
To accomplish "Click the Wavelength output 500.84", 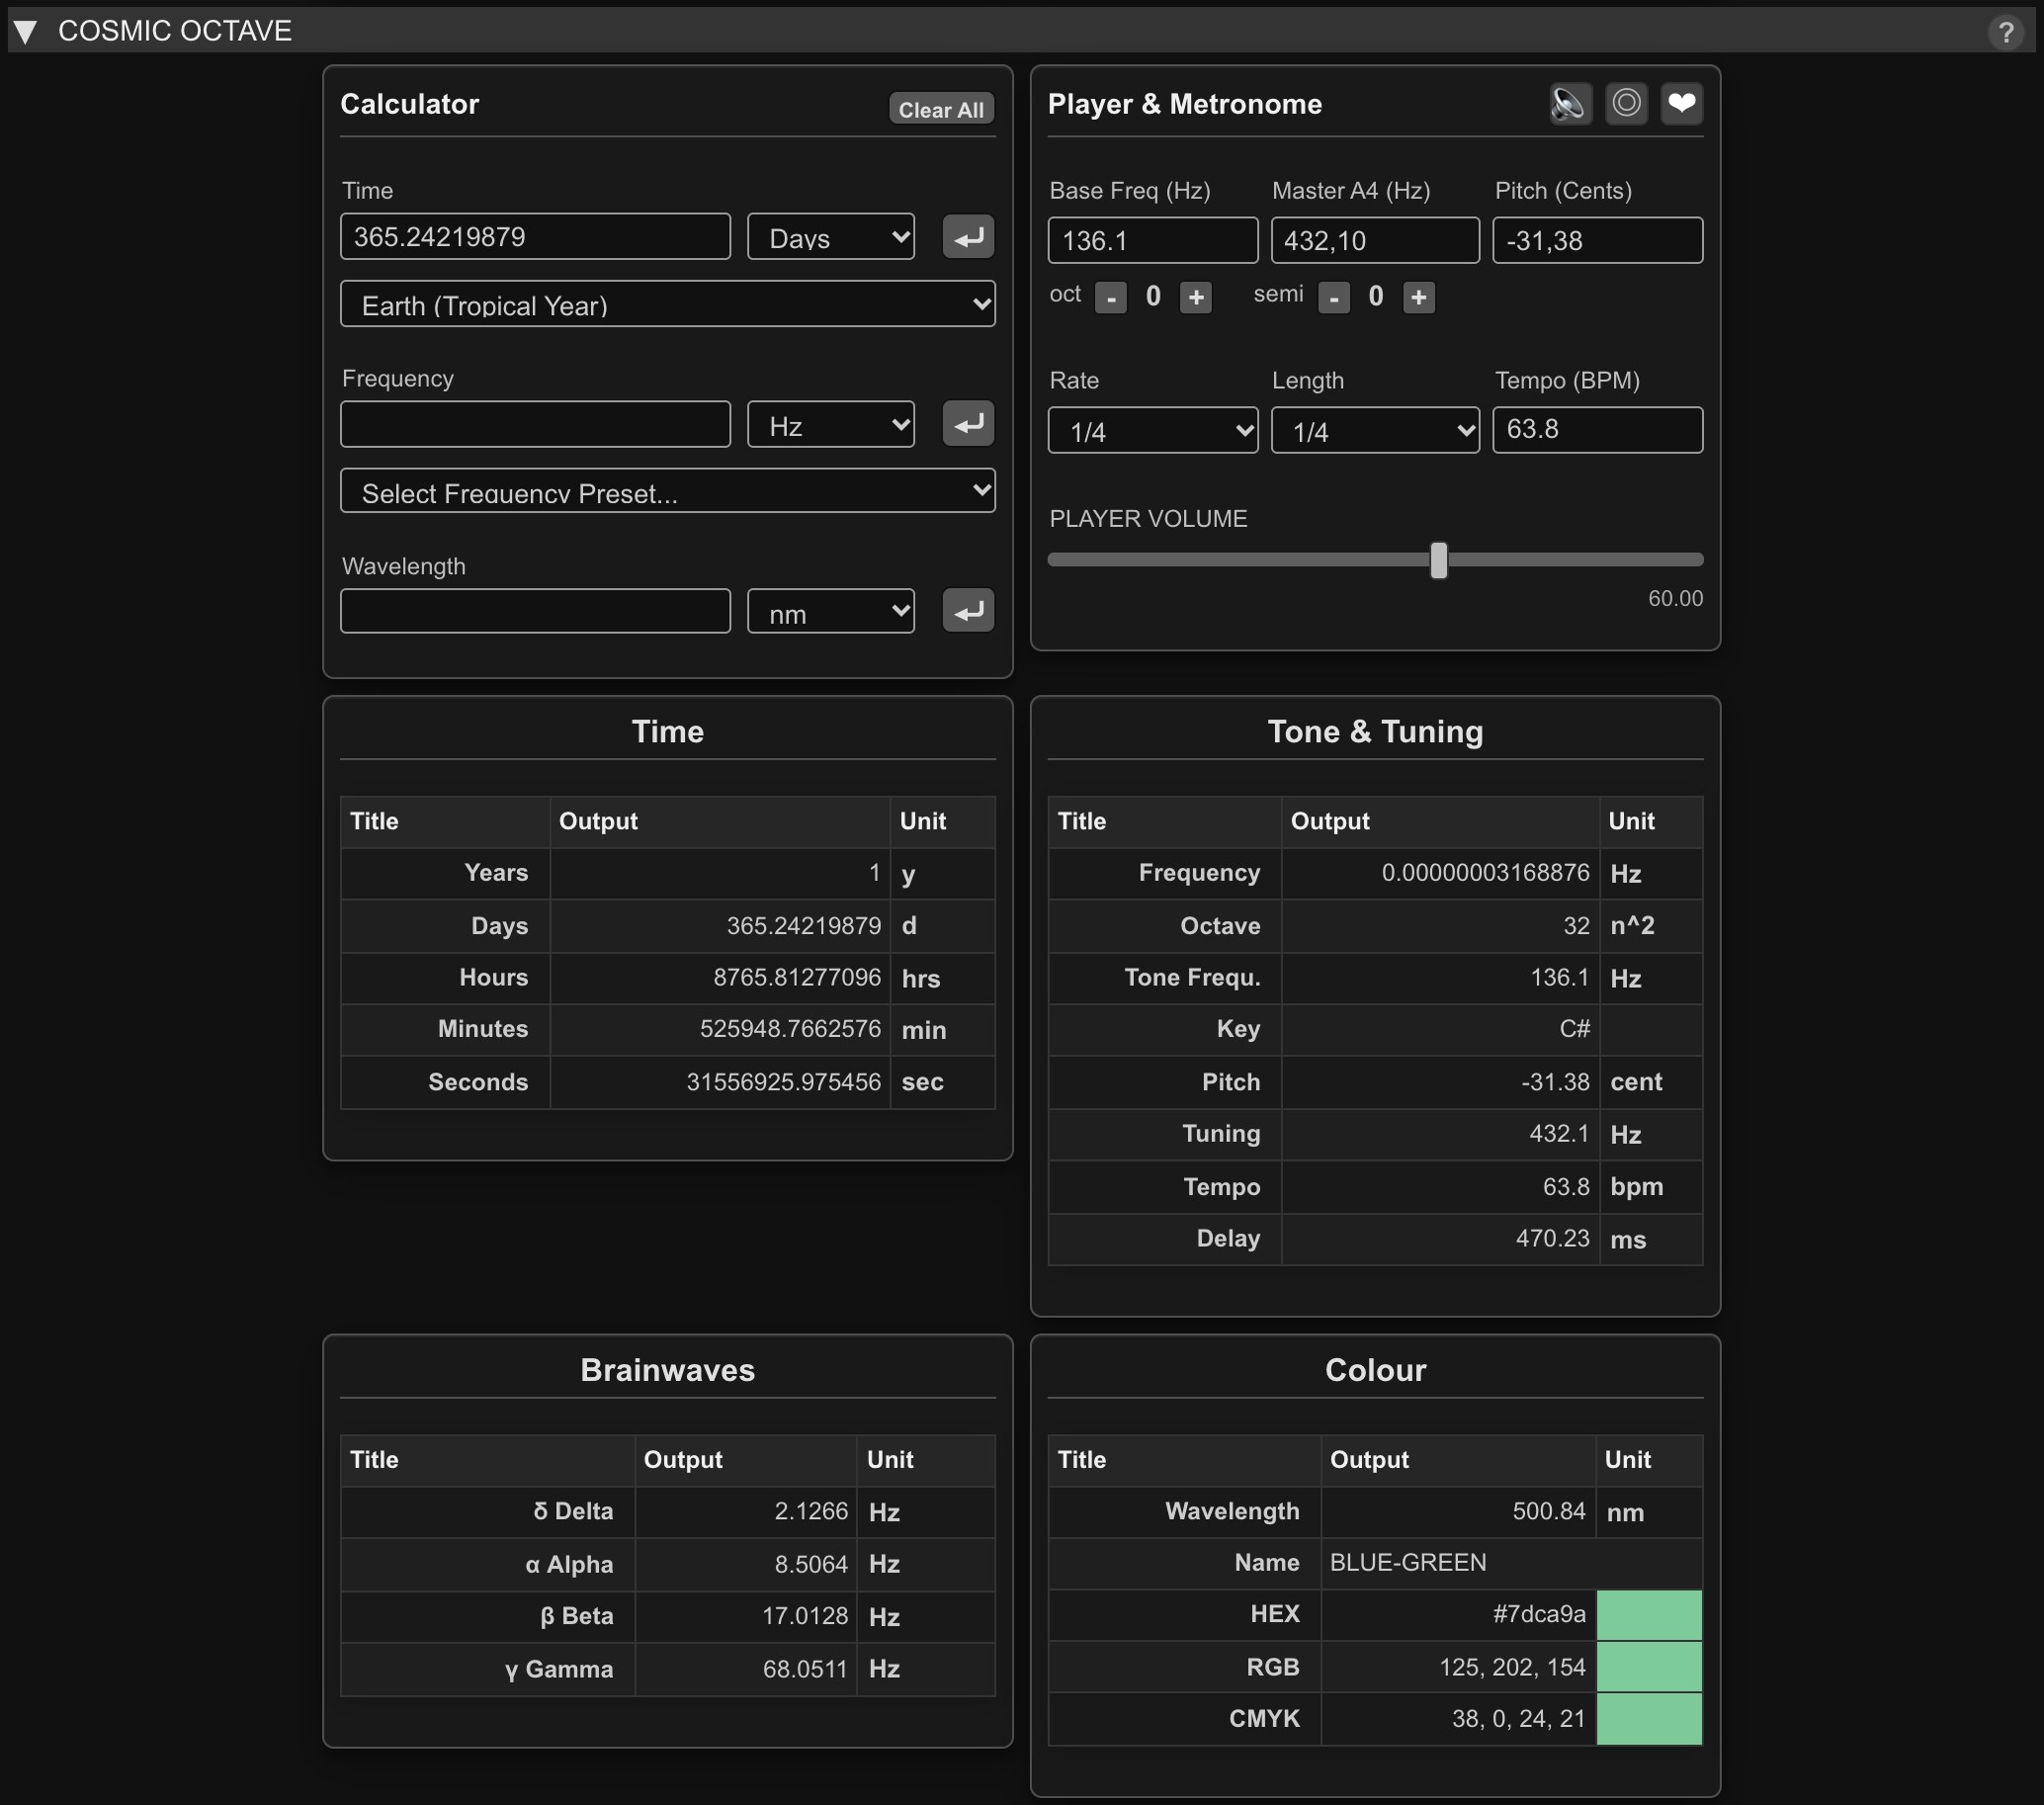I will [1549, 1511].
